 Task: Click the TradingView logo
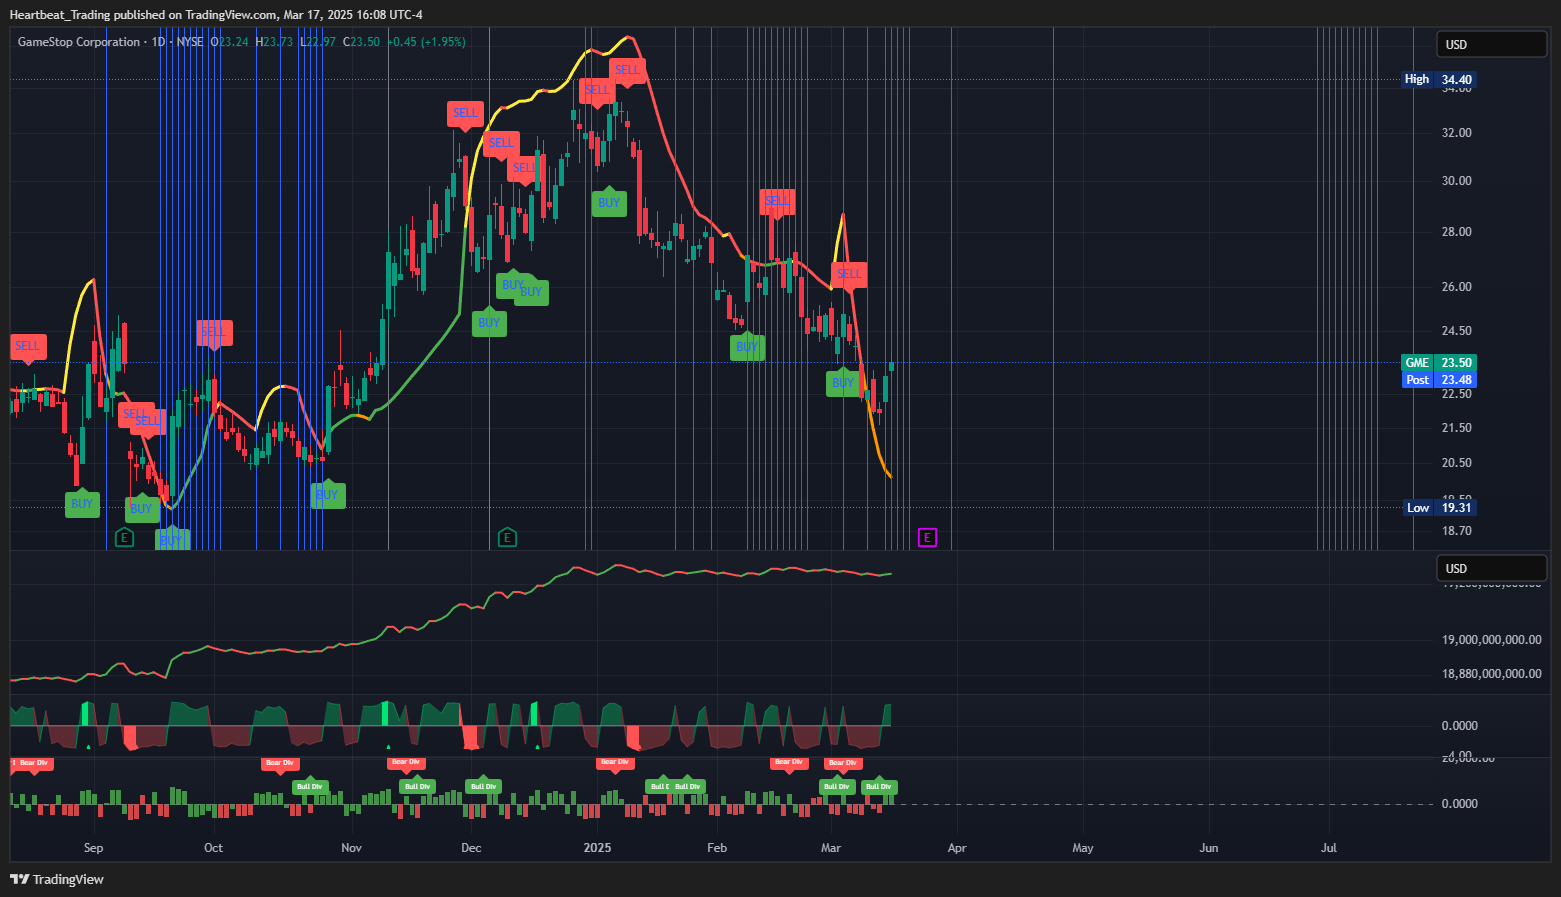point(57,879)
